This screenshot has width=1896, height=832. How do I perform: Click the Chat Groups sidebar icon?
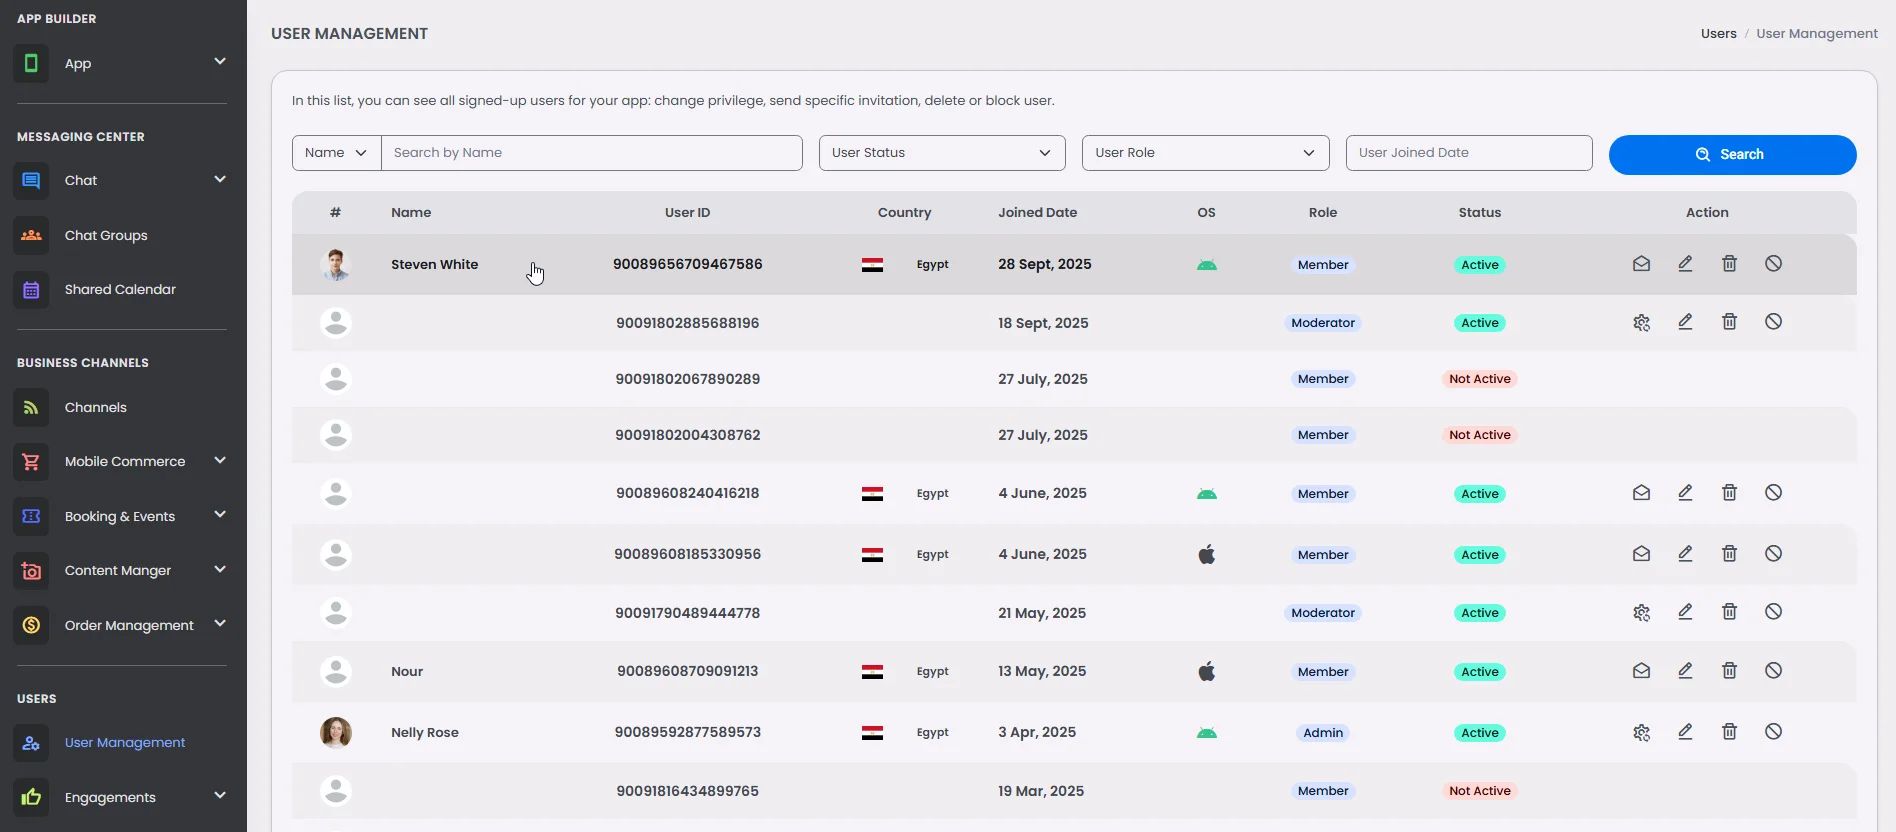pos(31,235)
